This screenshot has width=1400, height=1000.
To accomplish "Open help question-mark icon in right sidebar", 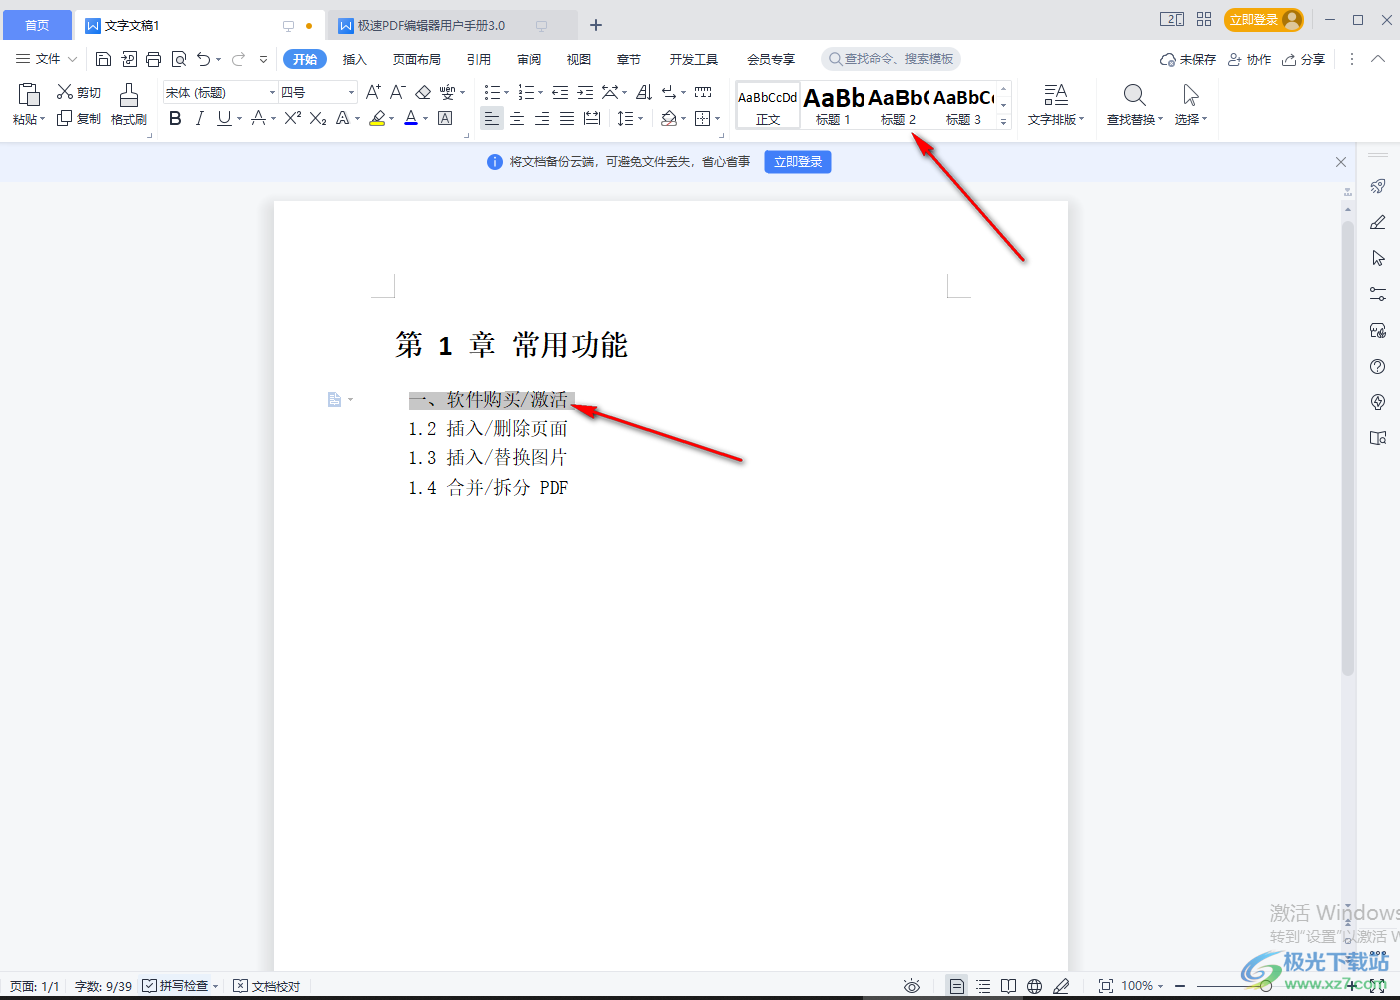I will (1378, 366).
